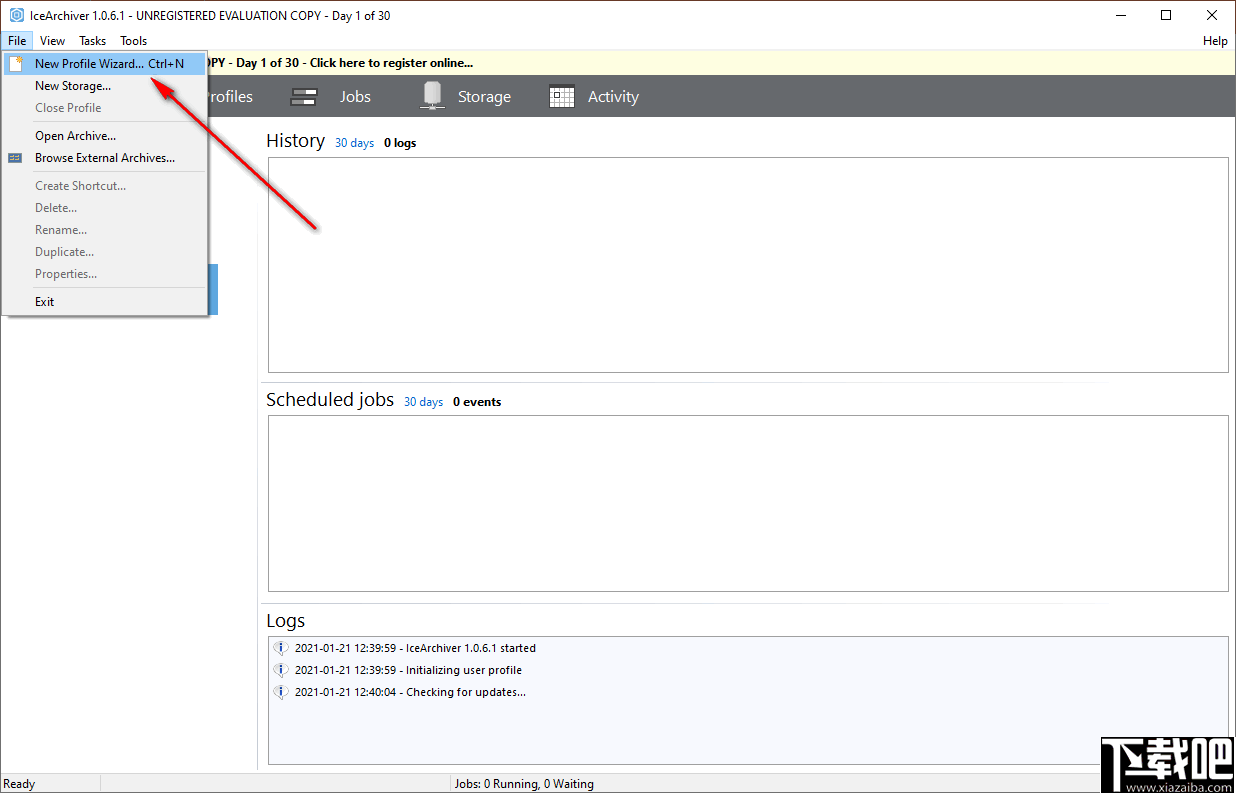Change History 30 days range link
This screenshot has height=793, width=1236.
[x=354, y=143]
